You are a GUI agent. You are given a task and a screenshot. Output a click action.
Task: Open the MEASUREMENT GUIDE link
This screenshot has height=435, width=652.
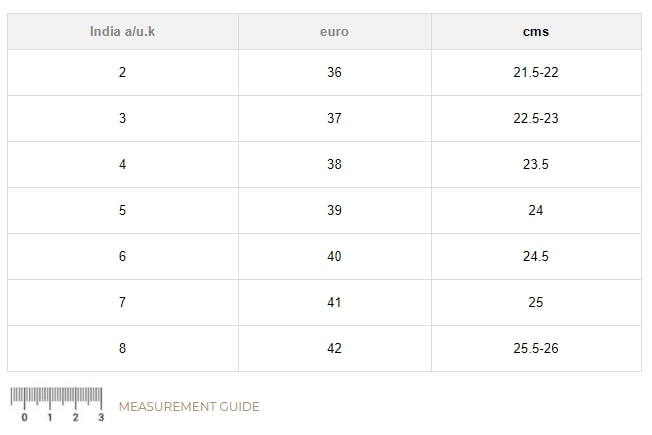click(x=189, y=407)
